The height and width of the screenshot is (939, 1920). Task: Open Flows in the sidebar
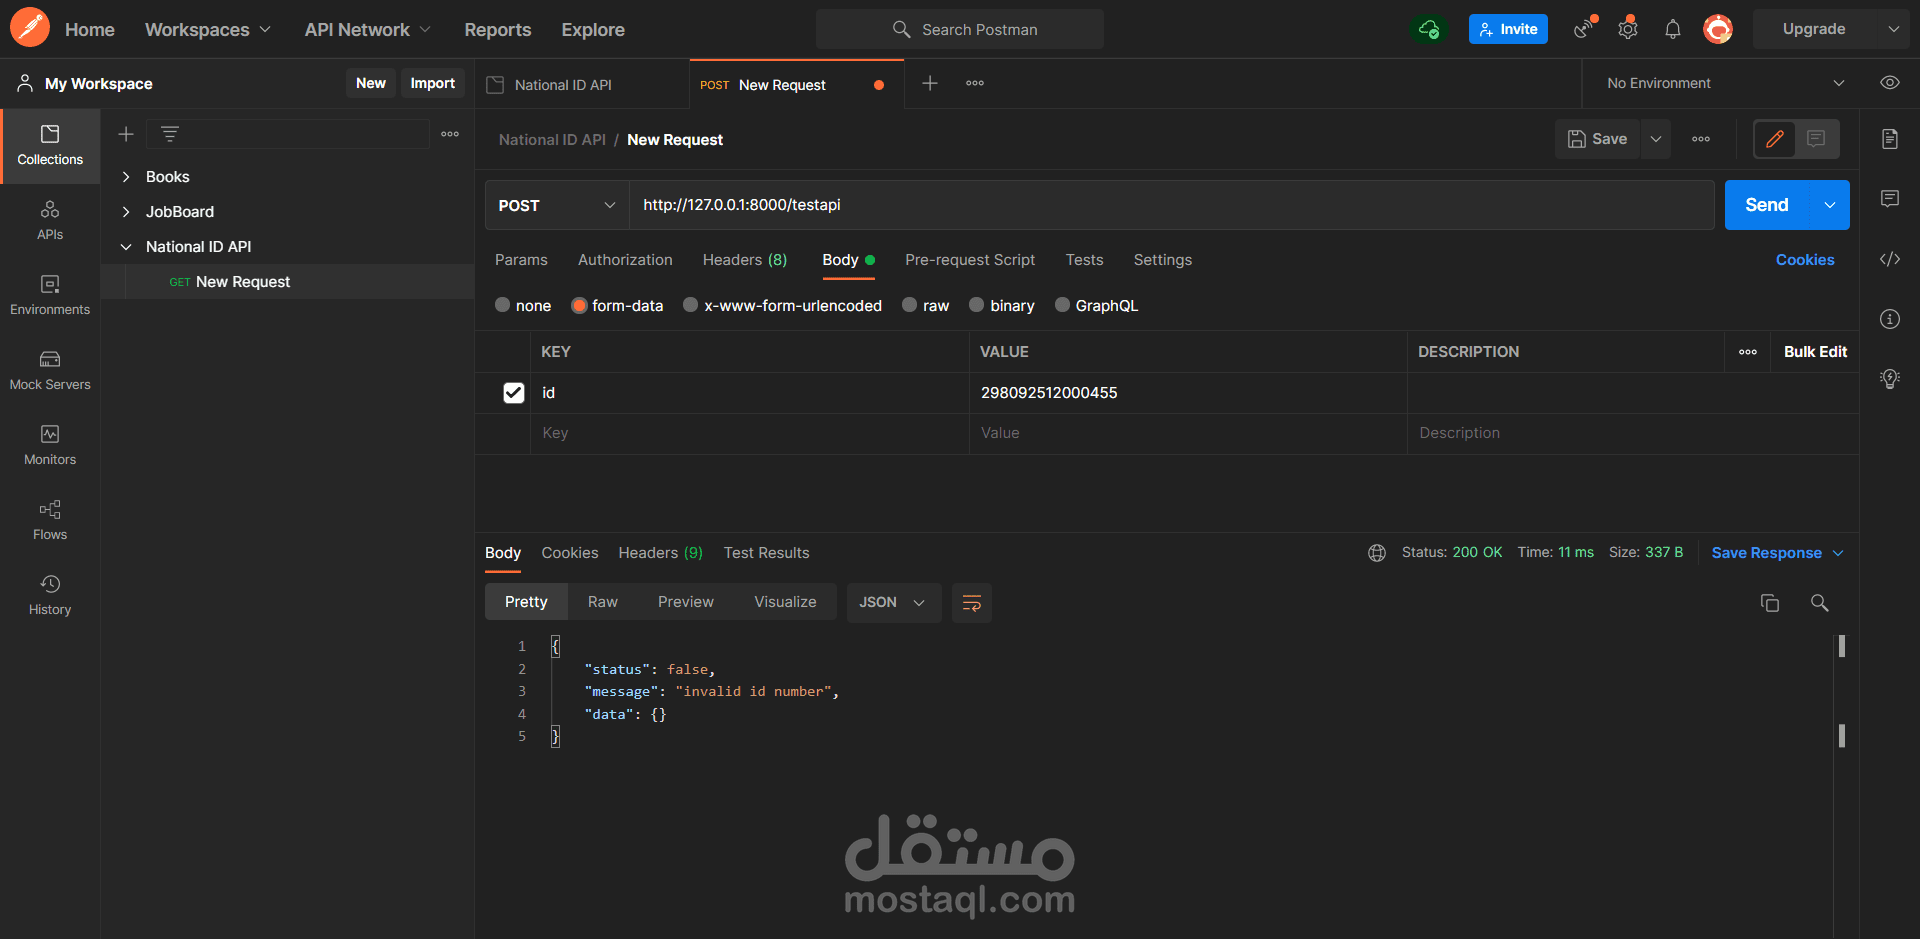[x=50, y=521]
